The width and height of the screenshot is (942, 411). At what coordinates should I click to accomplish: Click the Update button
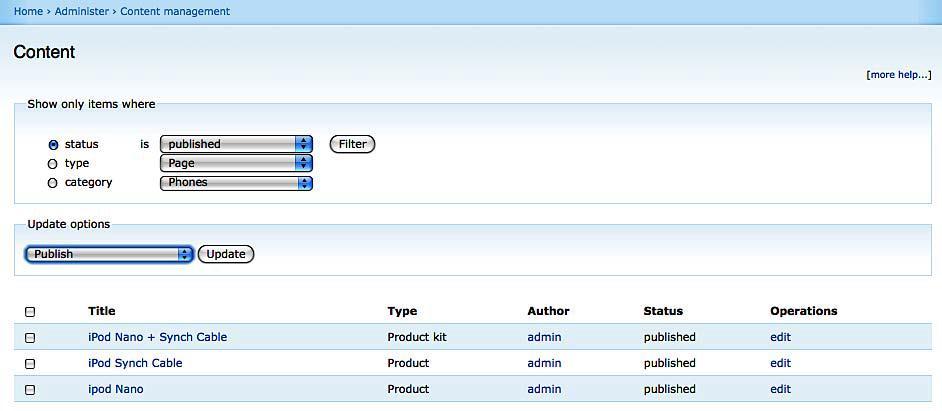pos(226,254)
